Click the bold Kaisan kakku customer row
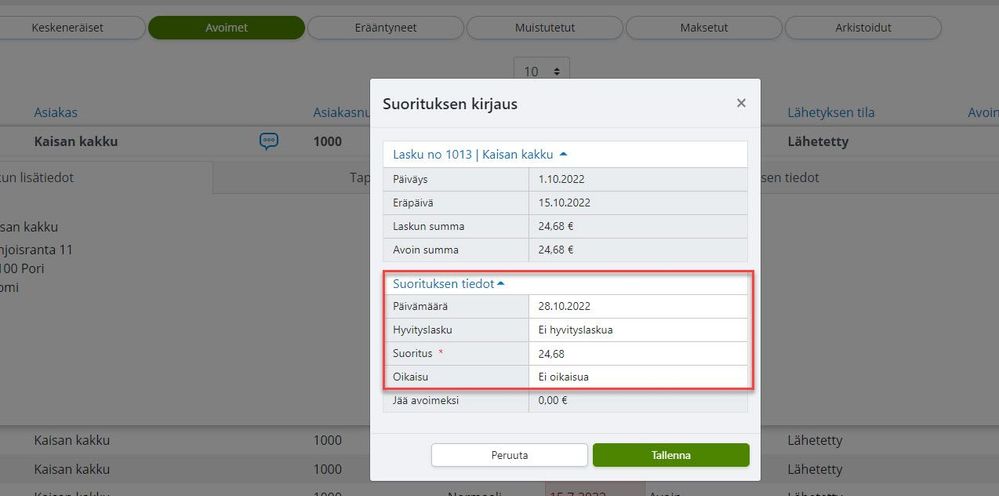 coord(76,142)
